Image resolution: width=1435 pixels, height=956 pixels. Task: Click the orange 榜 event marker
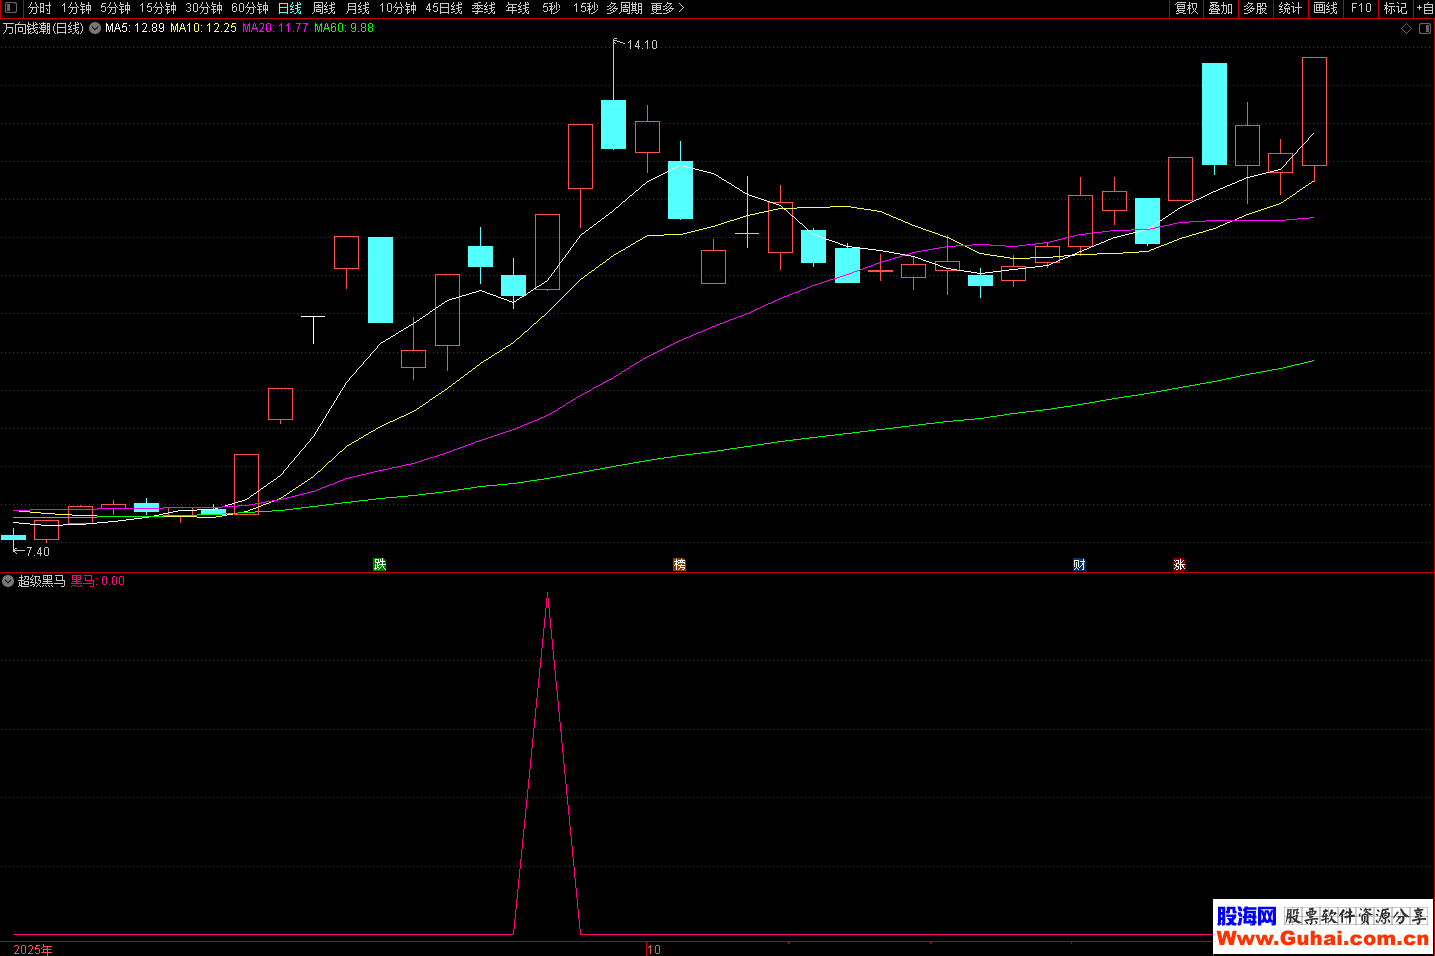click(680, 565)
